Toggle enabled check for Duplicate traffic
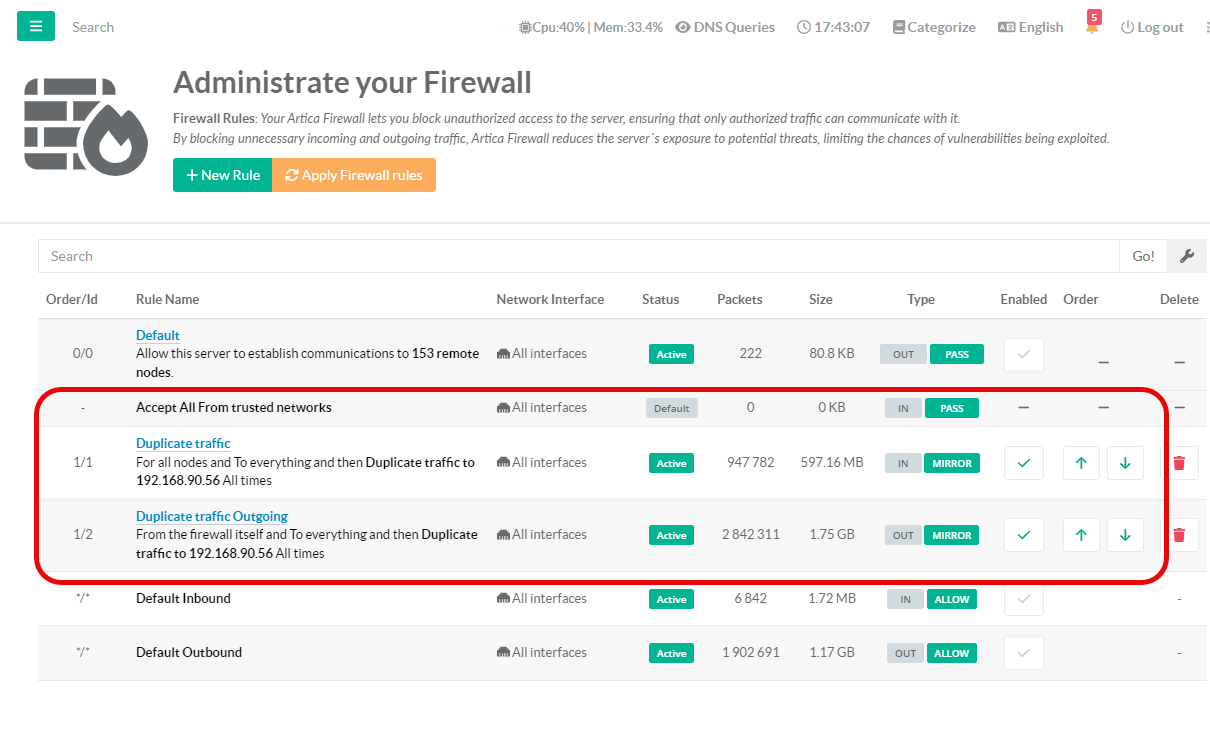The height and width of the screenshot is (743, 1210). (x=1023, y=463)
